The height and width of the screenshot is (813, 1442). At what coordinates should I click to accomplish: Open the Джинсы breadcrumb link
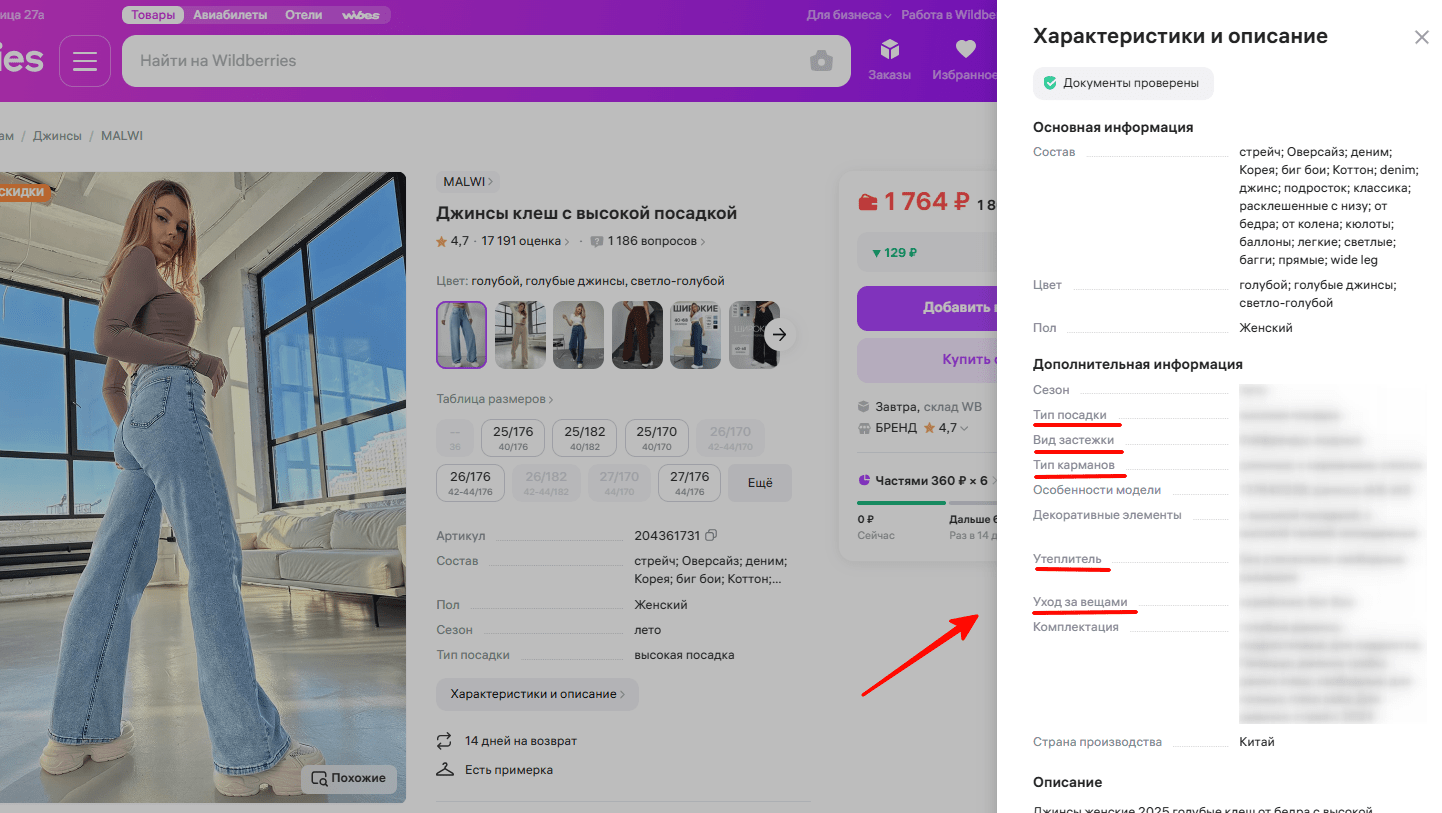tap(57, 135)
